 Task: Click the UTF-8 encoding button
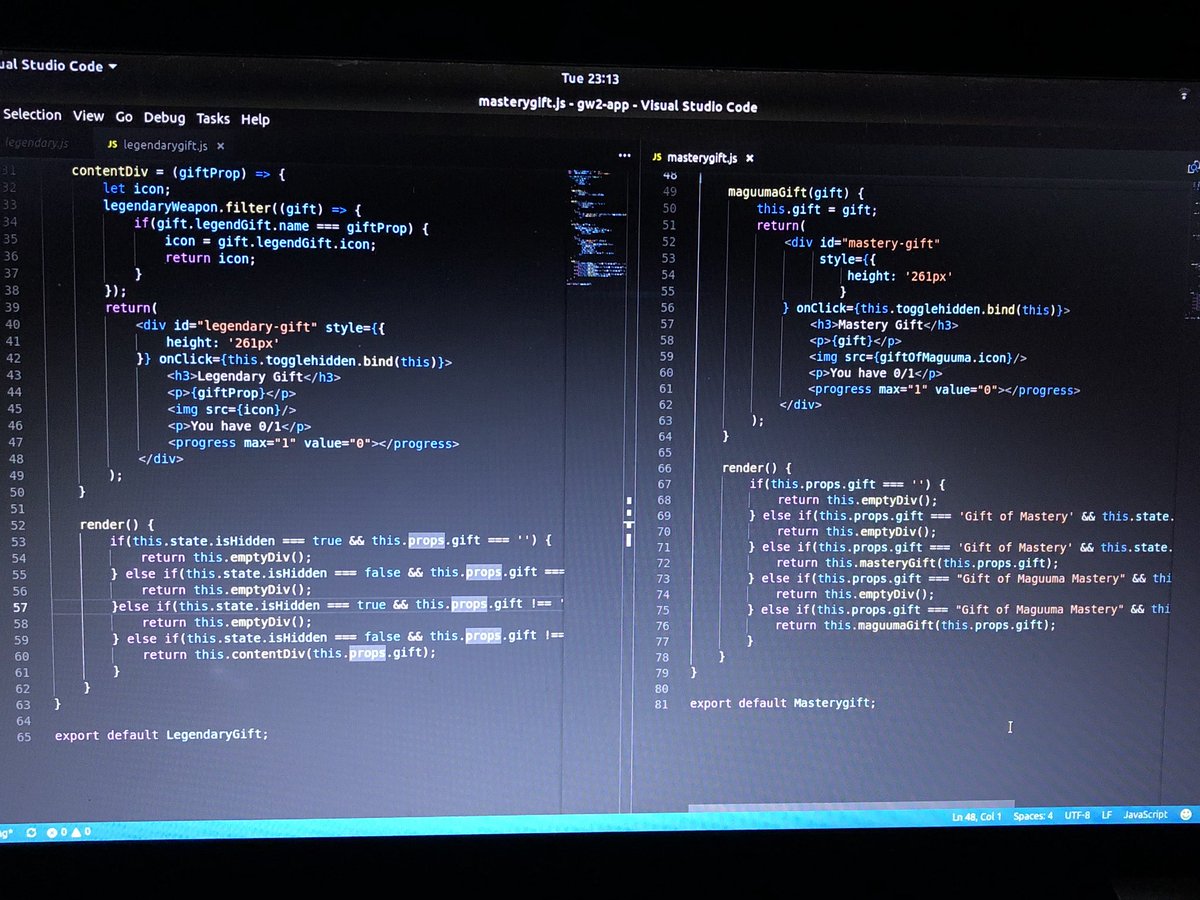(1077, 815)
